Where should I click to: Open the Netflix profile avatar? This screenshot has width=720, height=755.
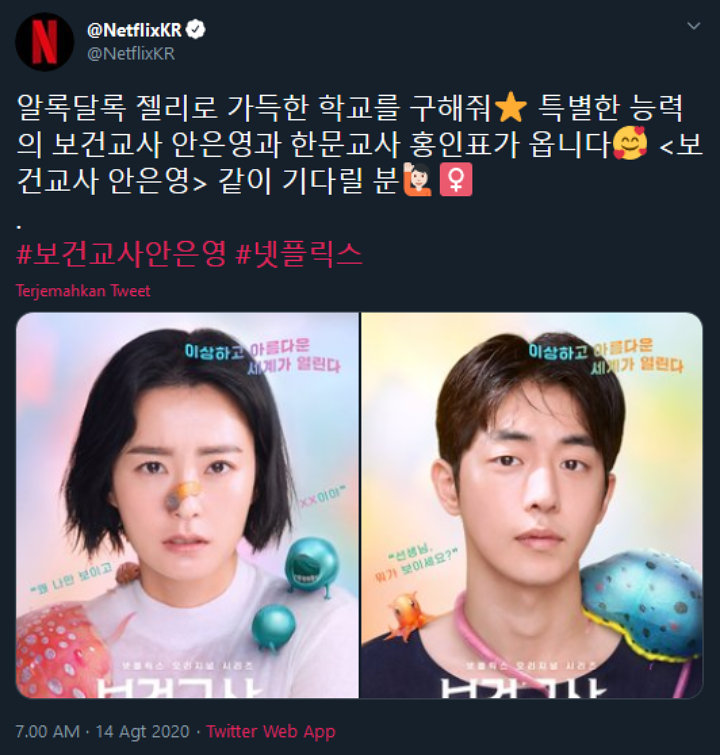point(44,41)
